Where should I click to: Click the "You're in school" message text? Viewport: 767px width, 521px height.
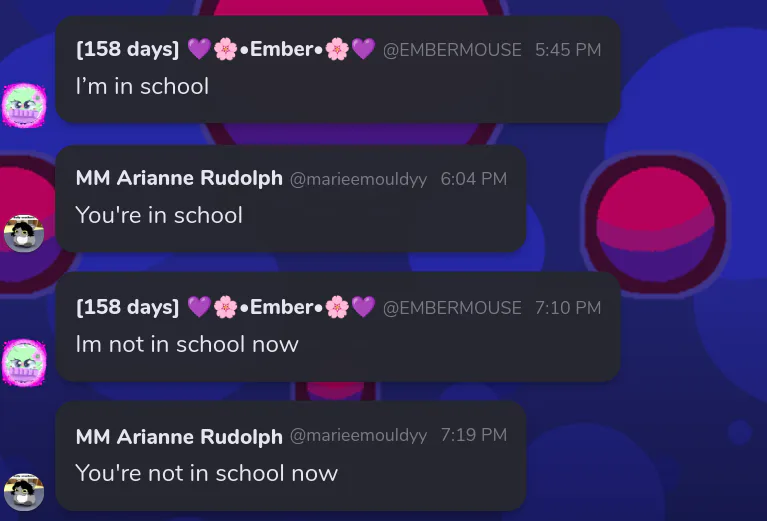point(159,215)
